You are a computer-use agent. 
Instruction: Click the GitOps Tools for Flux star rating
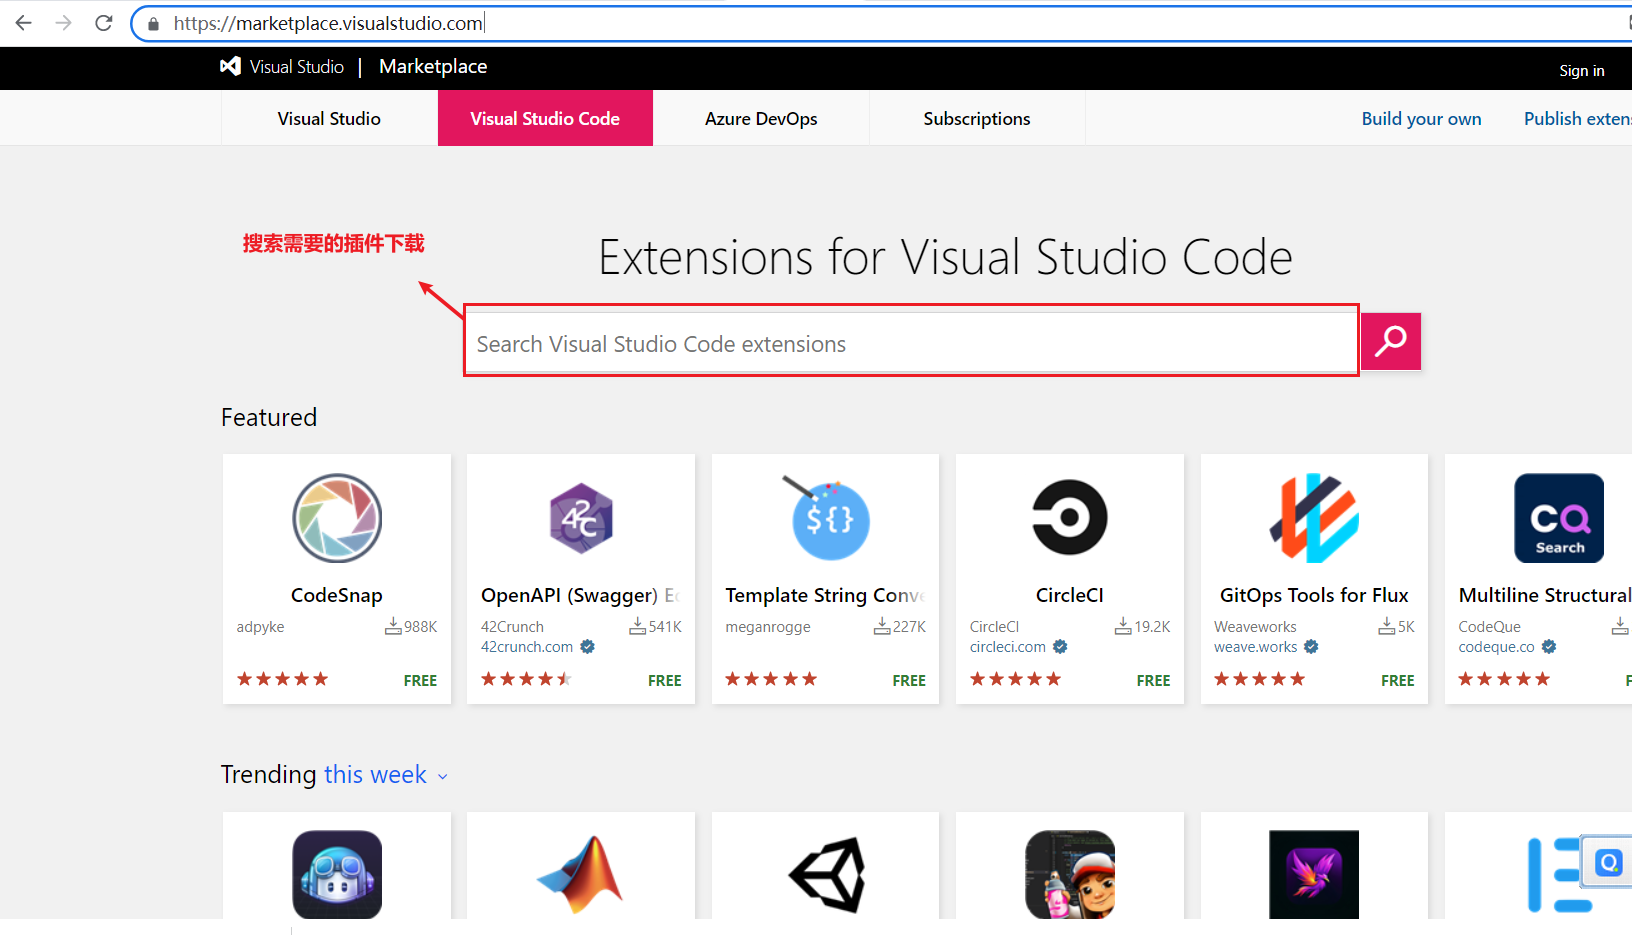coord(1259,679)
